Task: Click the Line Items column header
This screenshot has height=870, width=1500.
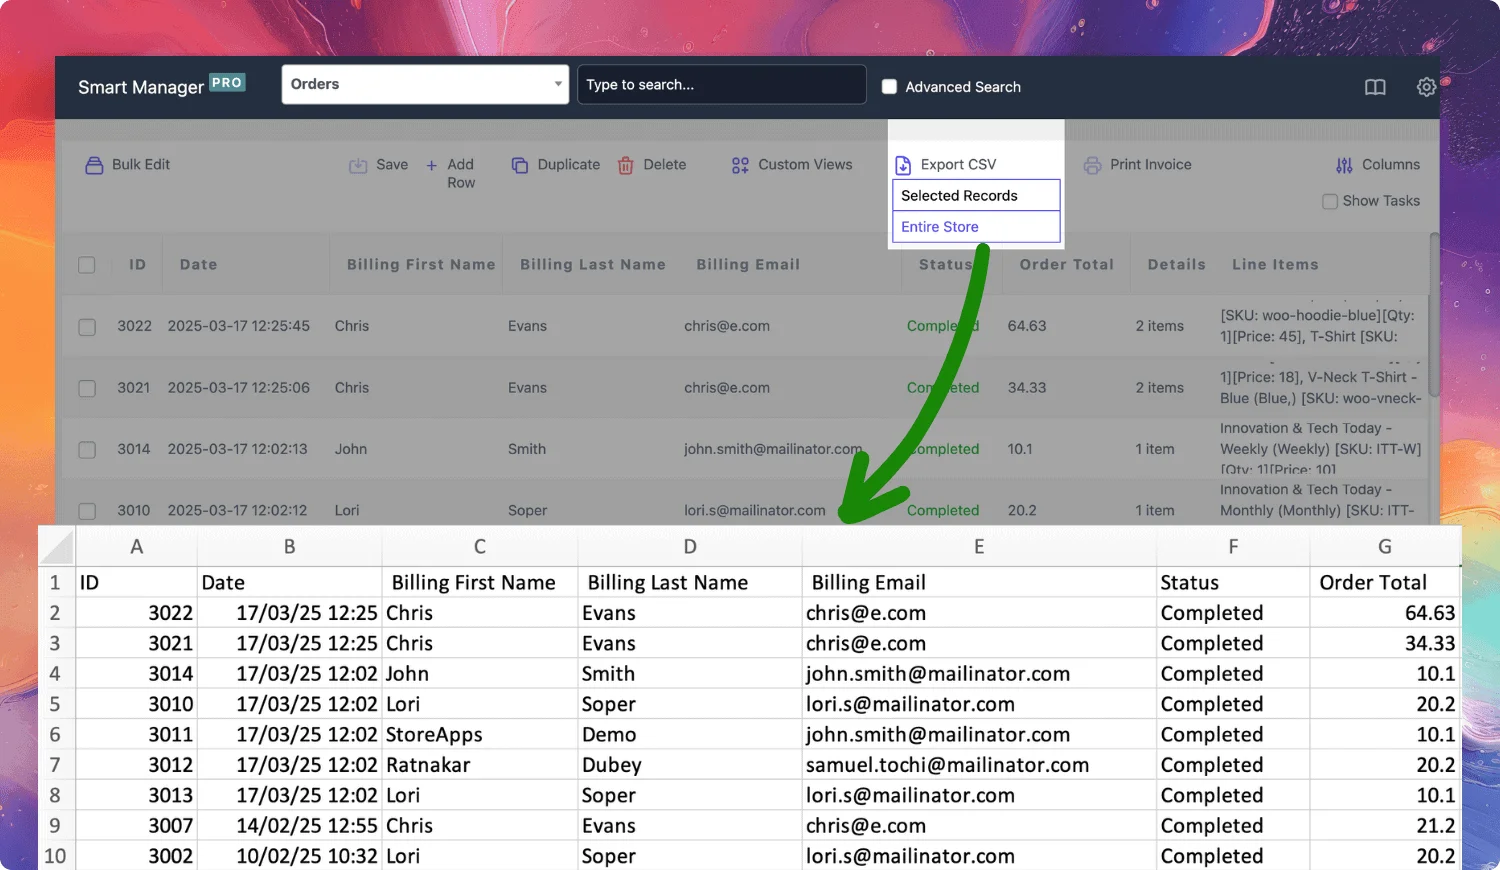Action: coord(1275,265)
